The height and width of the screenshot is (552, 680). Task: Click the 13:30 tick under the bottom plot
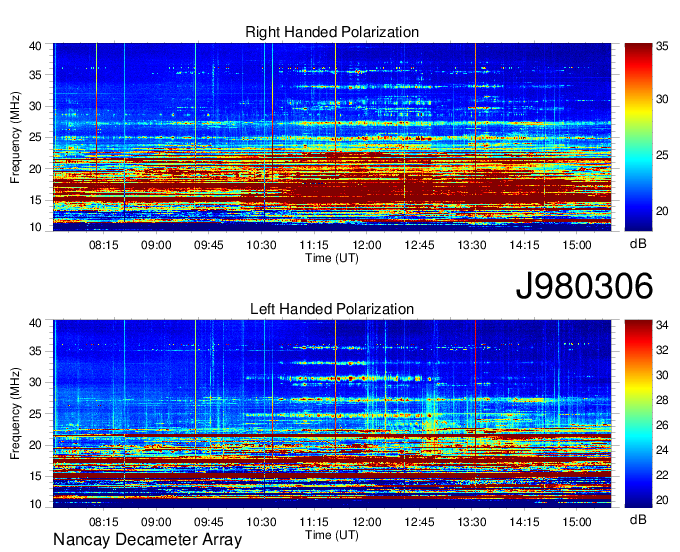click(x=472, y=522)
